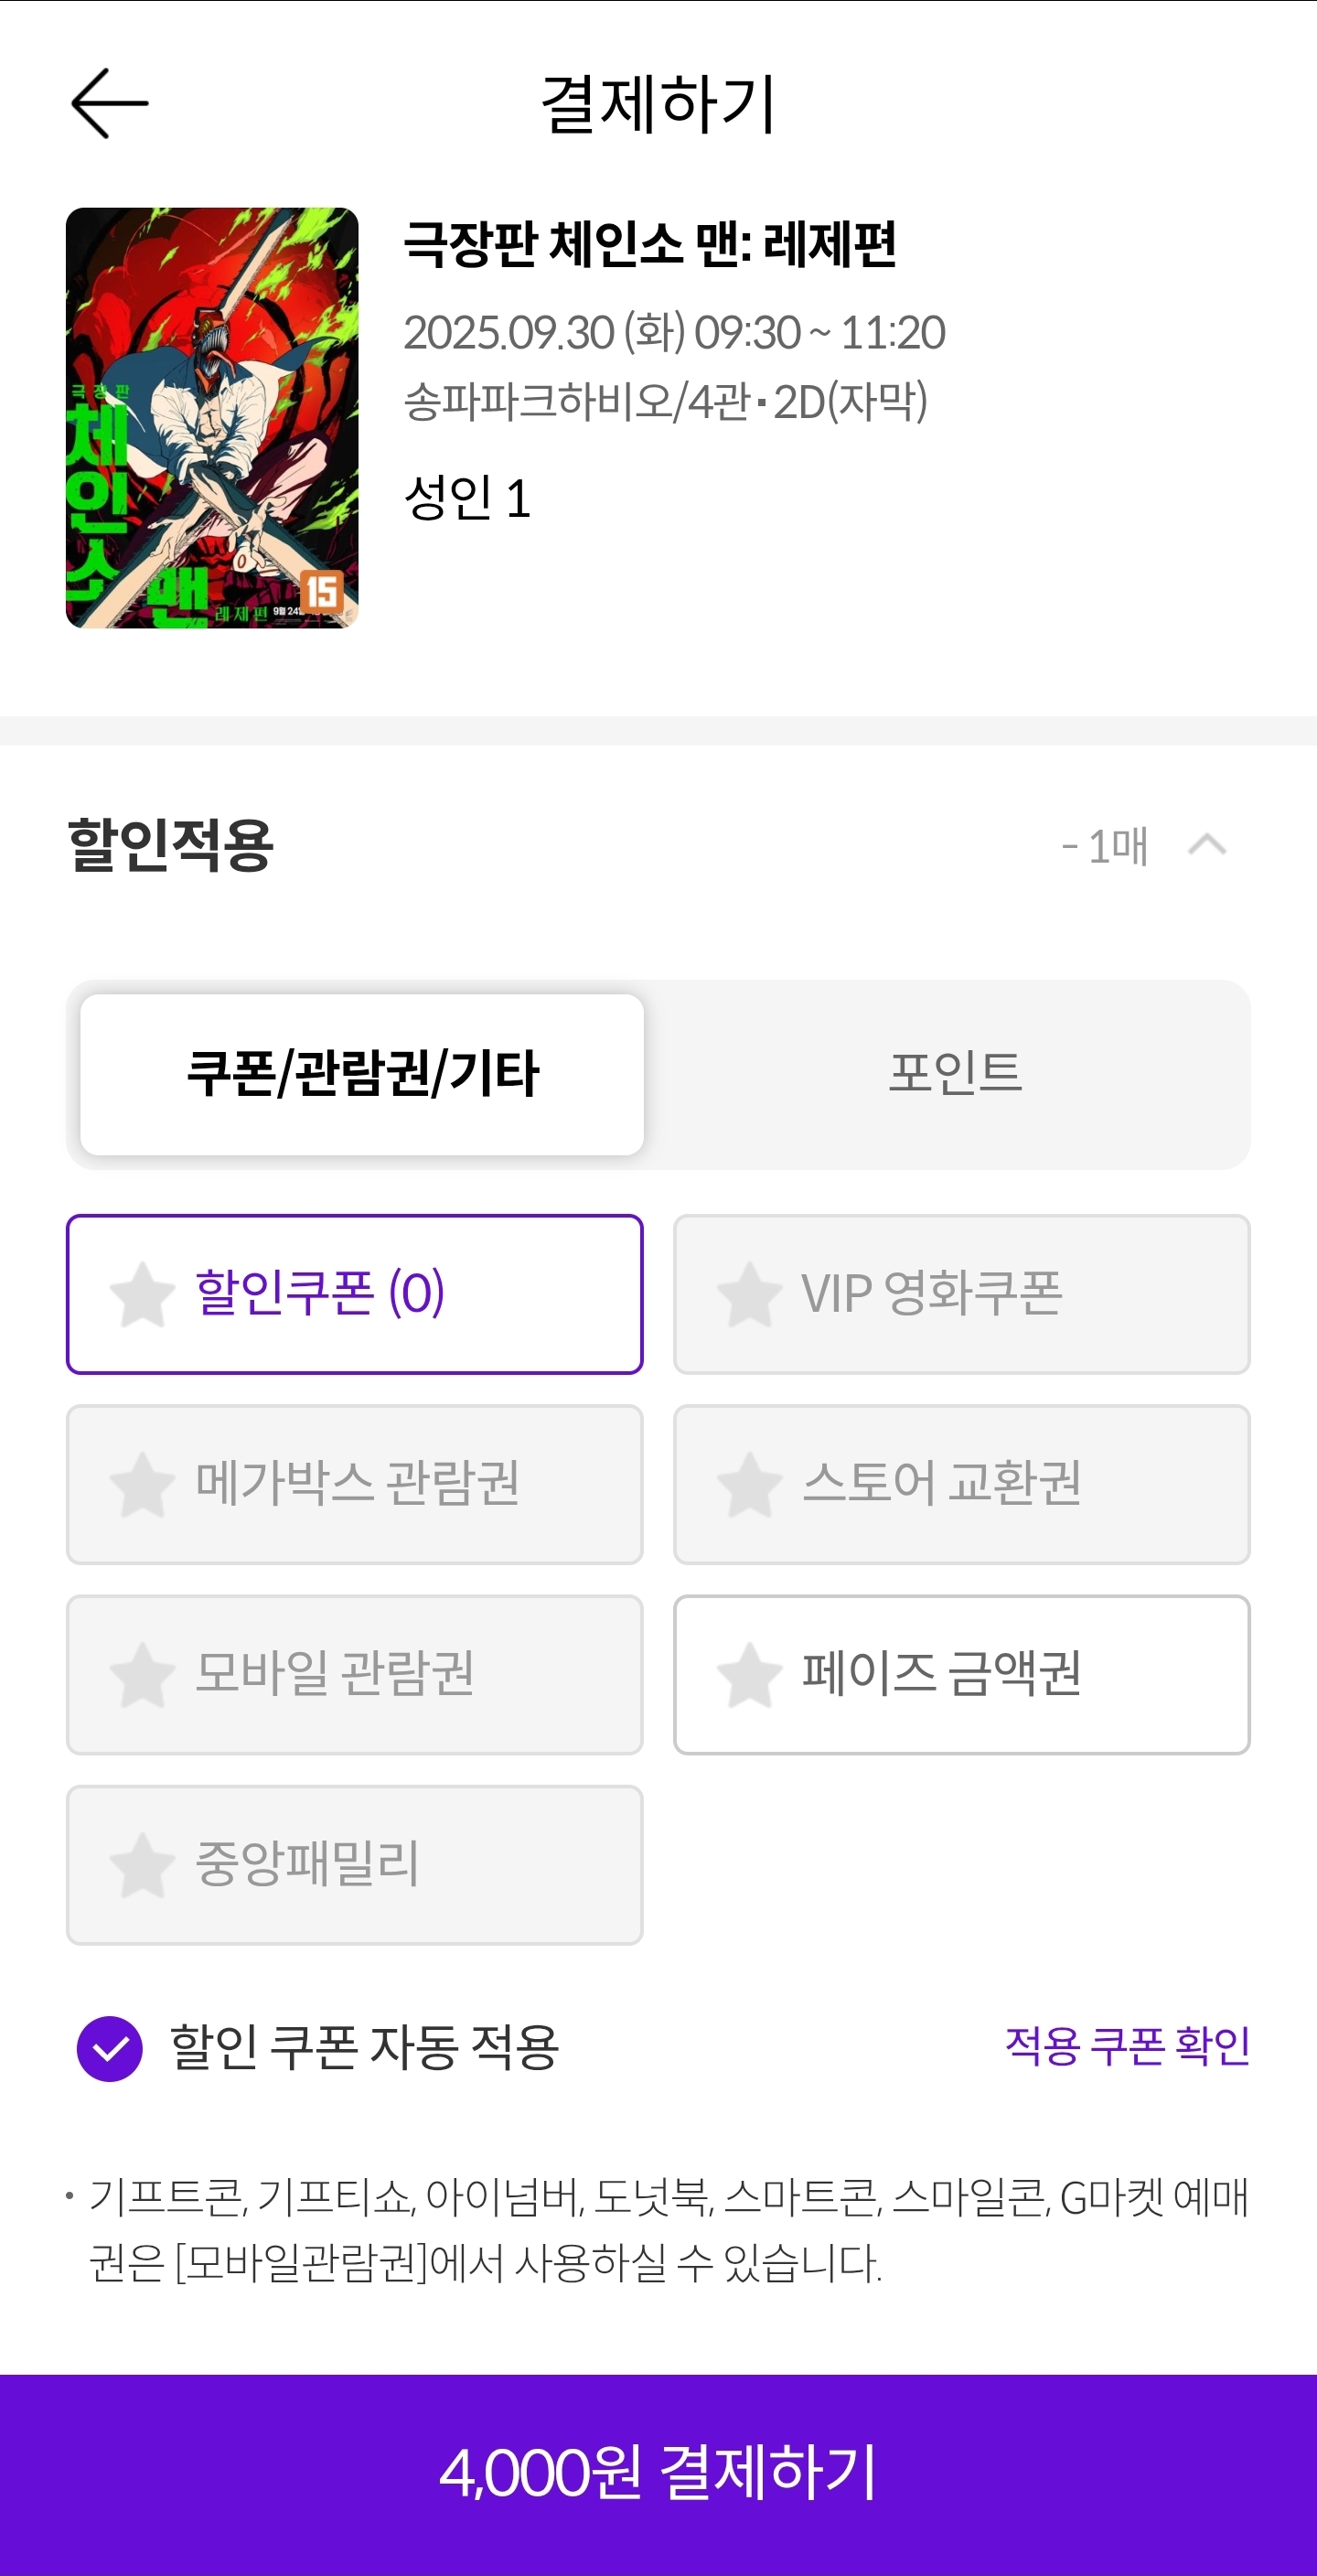
Task: Select the VIP 영화쿠폰 option
Action: click(961, 1294)
